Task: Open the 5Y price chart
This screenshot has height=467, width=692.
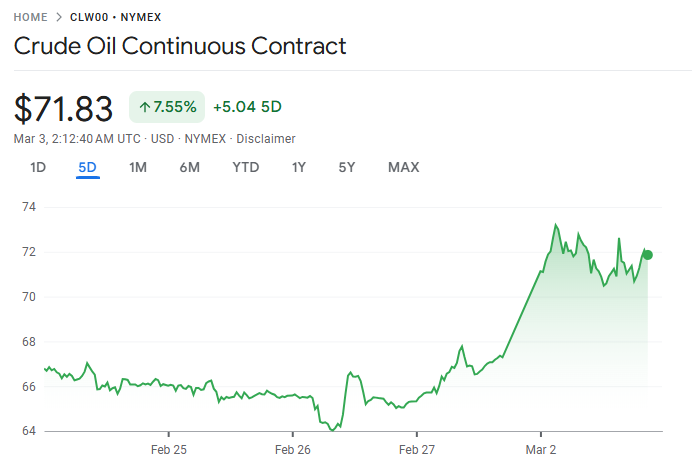Action: (x=347, y=167)
